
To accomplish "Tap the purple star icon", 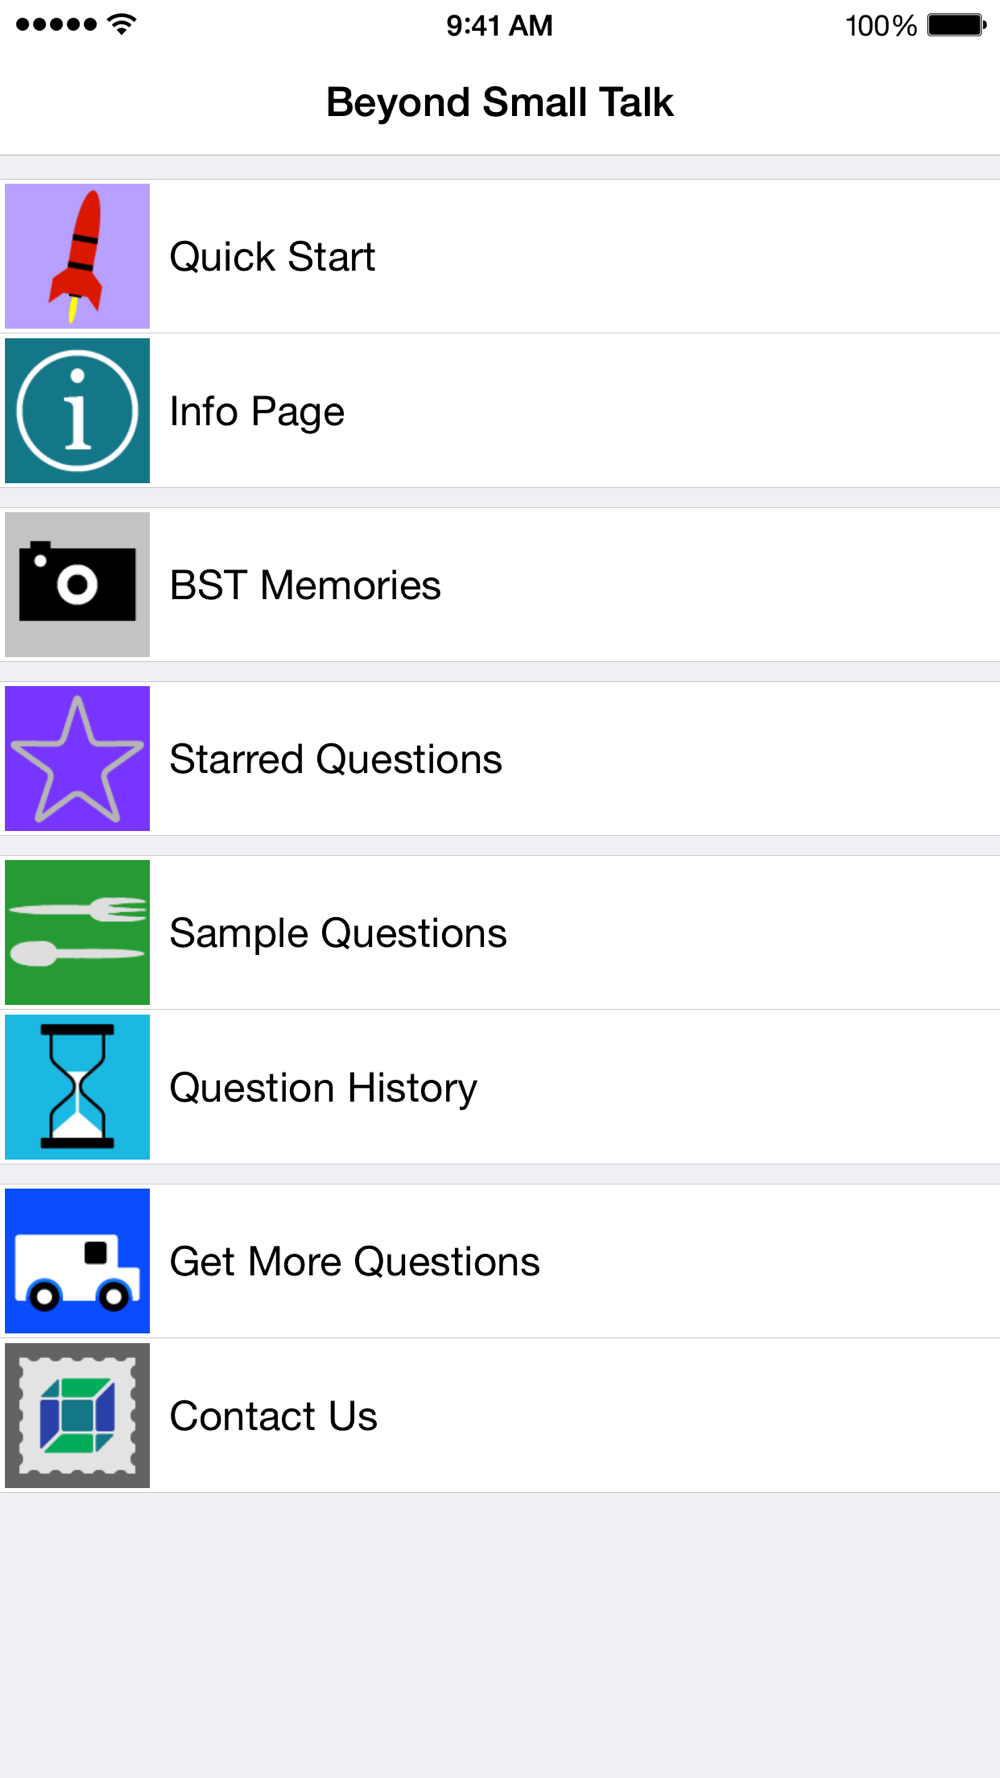I will coord(77,759).
